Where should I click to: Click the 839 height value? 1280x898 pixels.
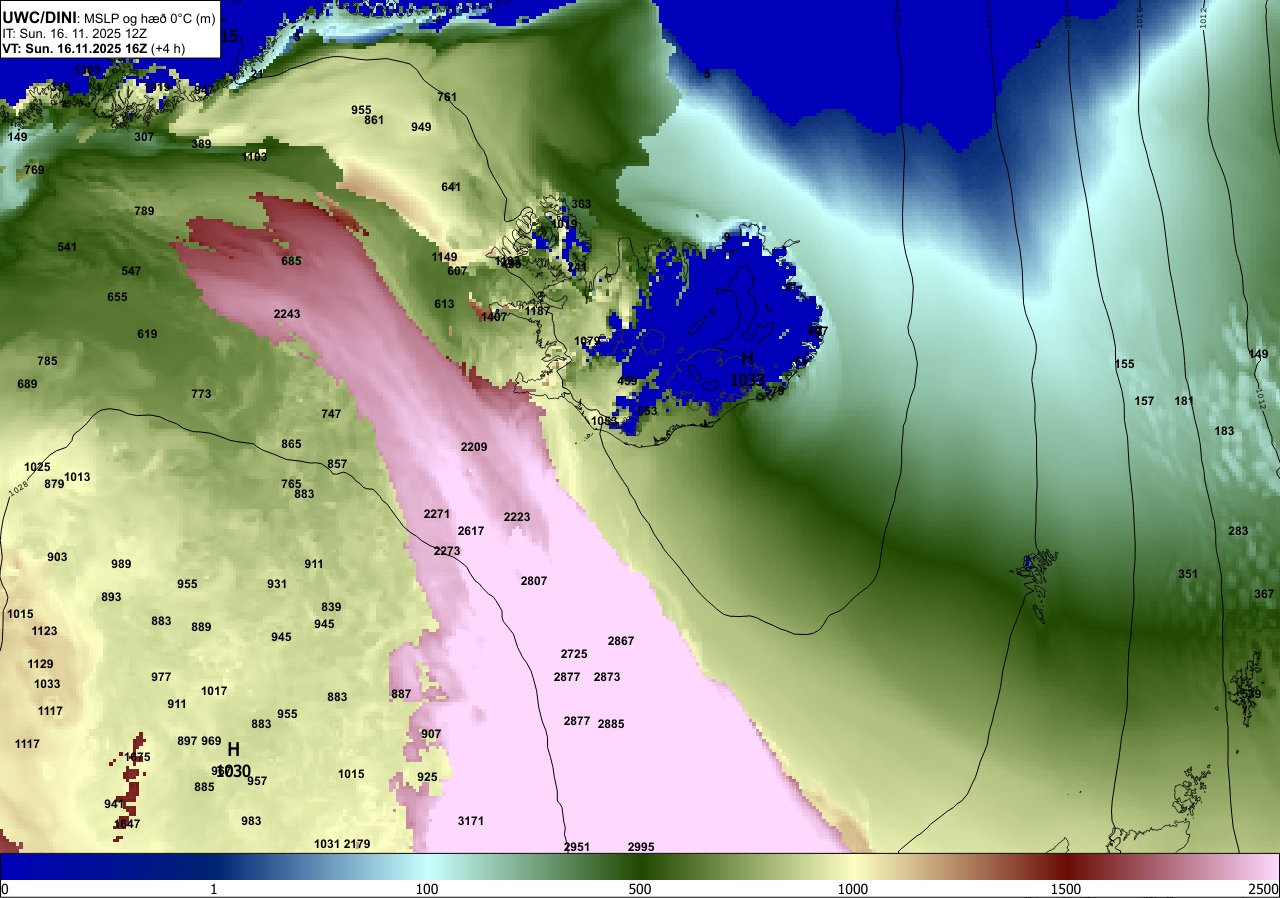(x=331, y=607)
